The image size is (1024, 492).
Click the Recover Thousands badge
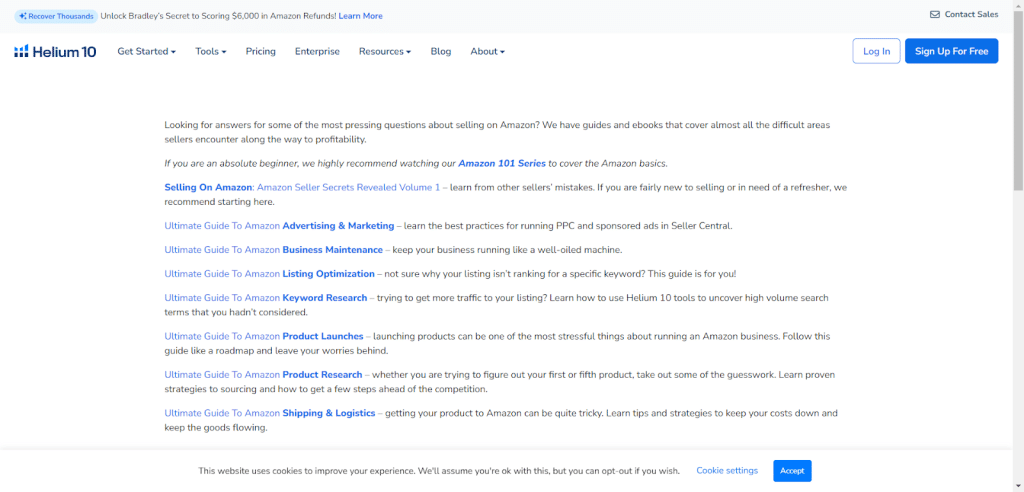click(56, 16)
